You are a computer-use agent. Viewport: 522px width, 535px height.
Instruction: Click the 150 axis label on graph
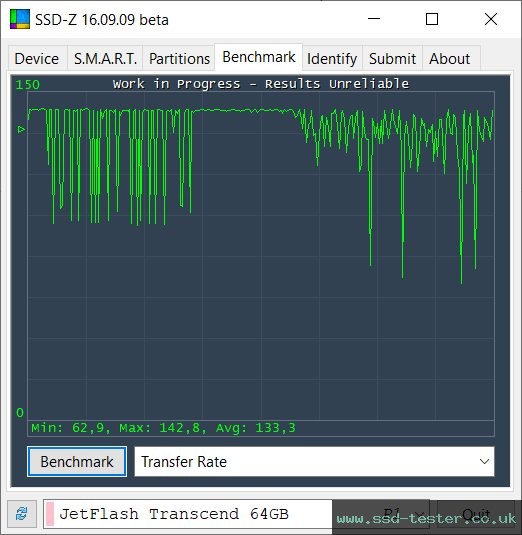pos(28,85)
